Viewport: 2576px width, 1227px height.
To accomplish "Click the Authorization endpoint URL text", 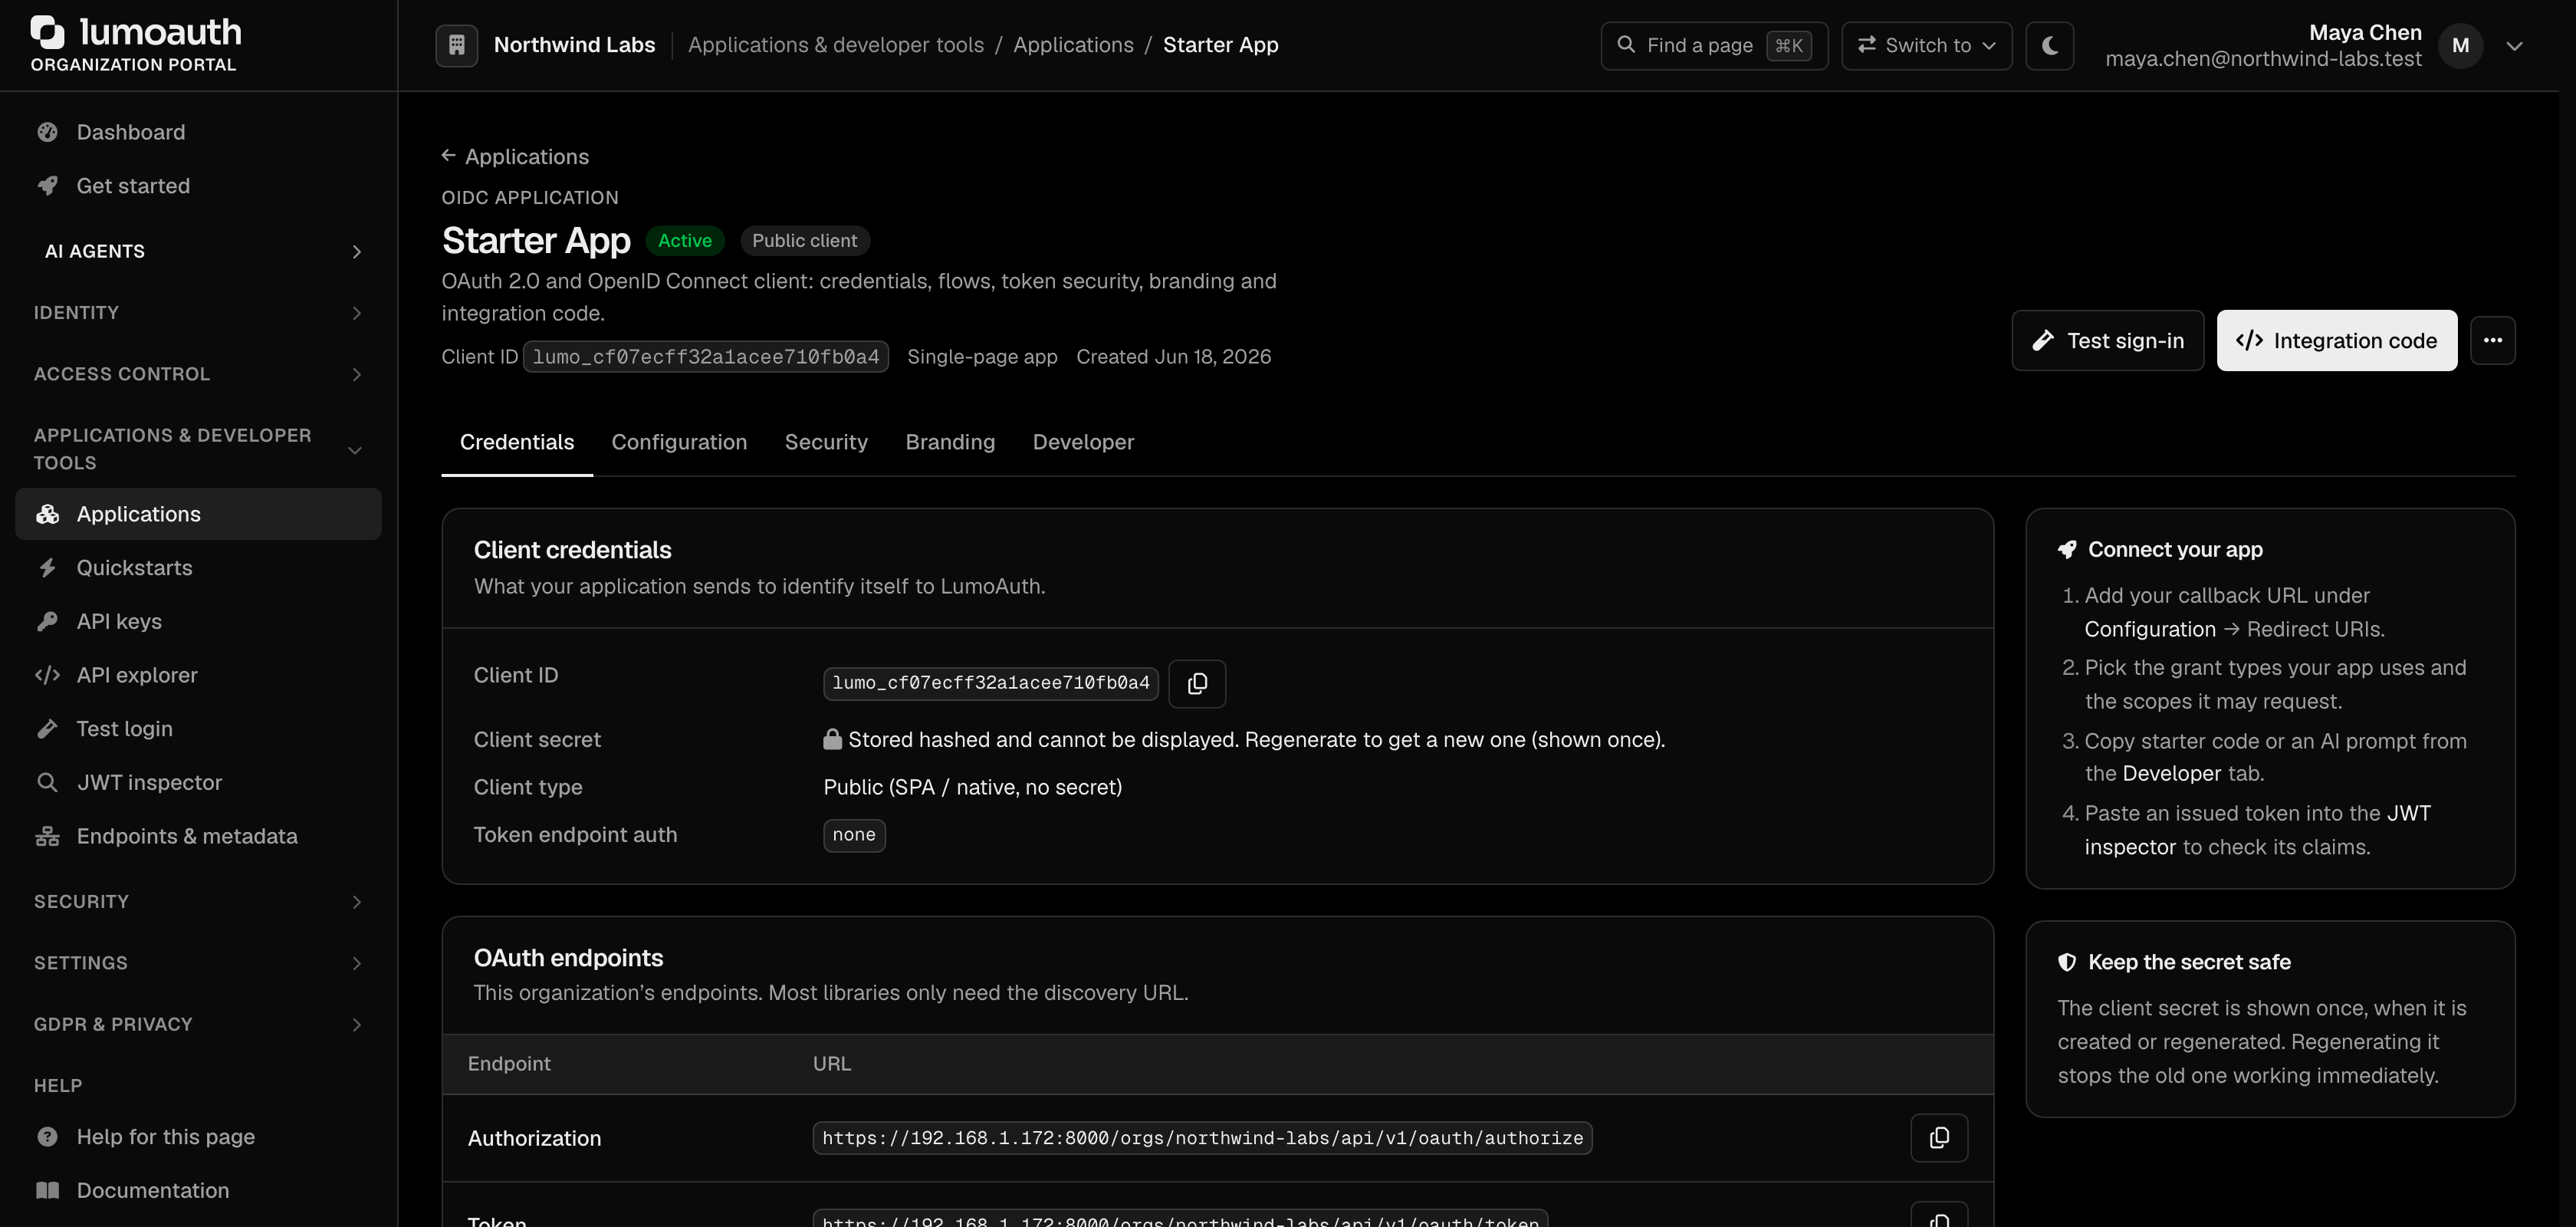I will [x=1202, y=1138].
